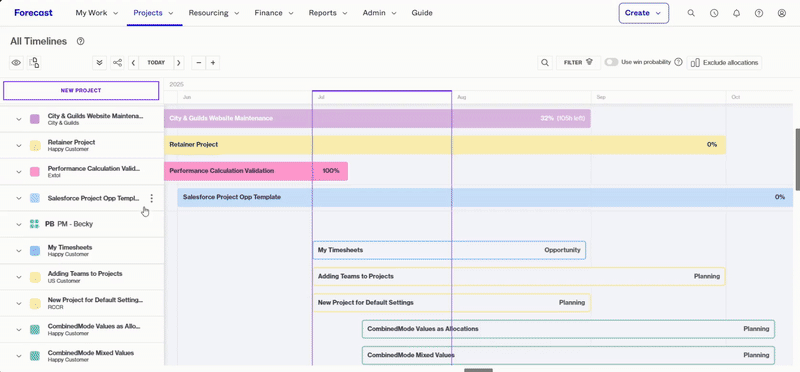Click the My Timesheets blue icon

click(35, 251)
